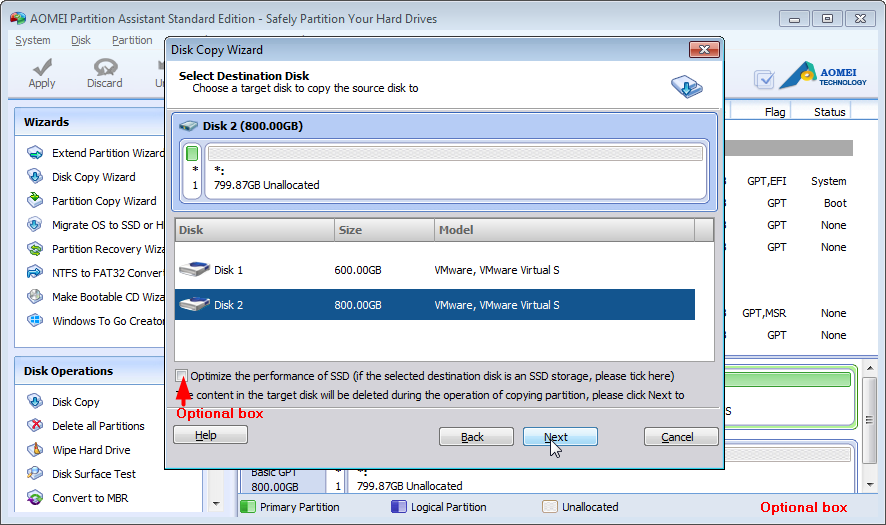Click Wipe Hard Drive icon
This screenshot has width=886, height=525.
(35, 449)
